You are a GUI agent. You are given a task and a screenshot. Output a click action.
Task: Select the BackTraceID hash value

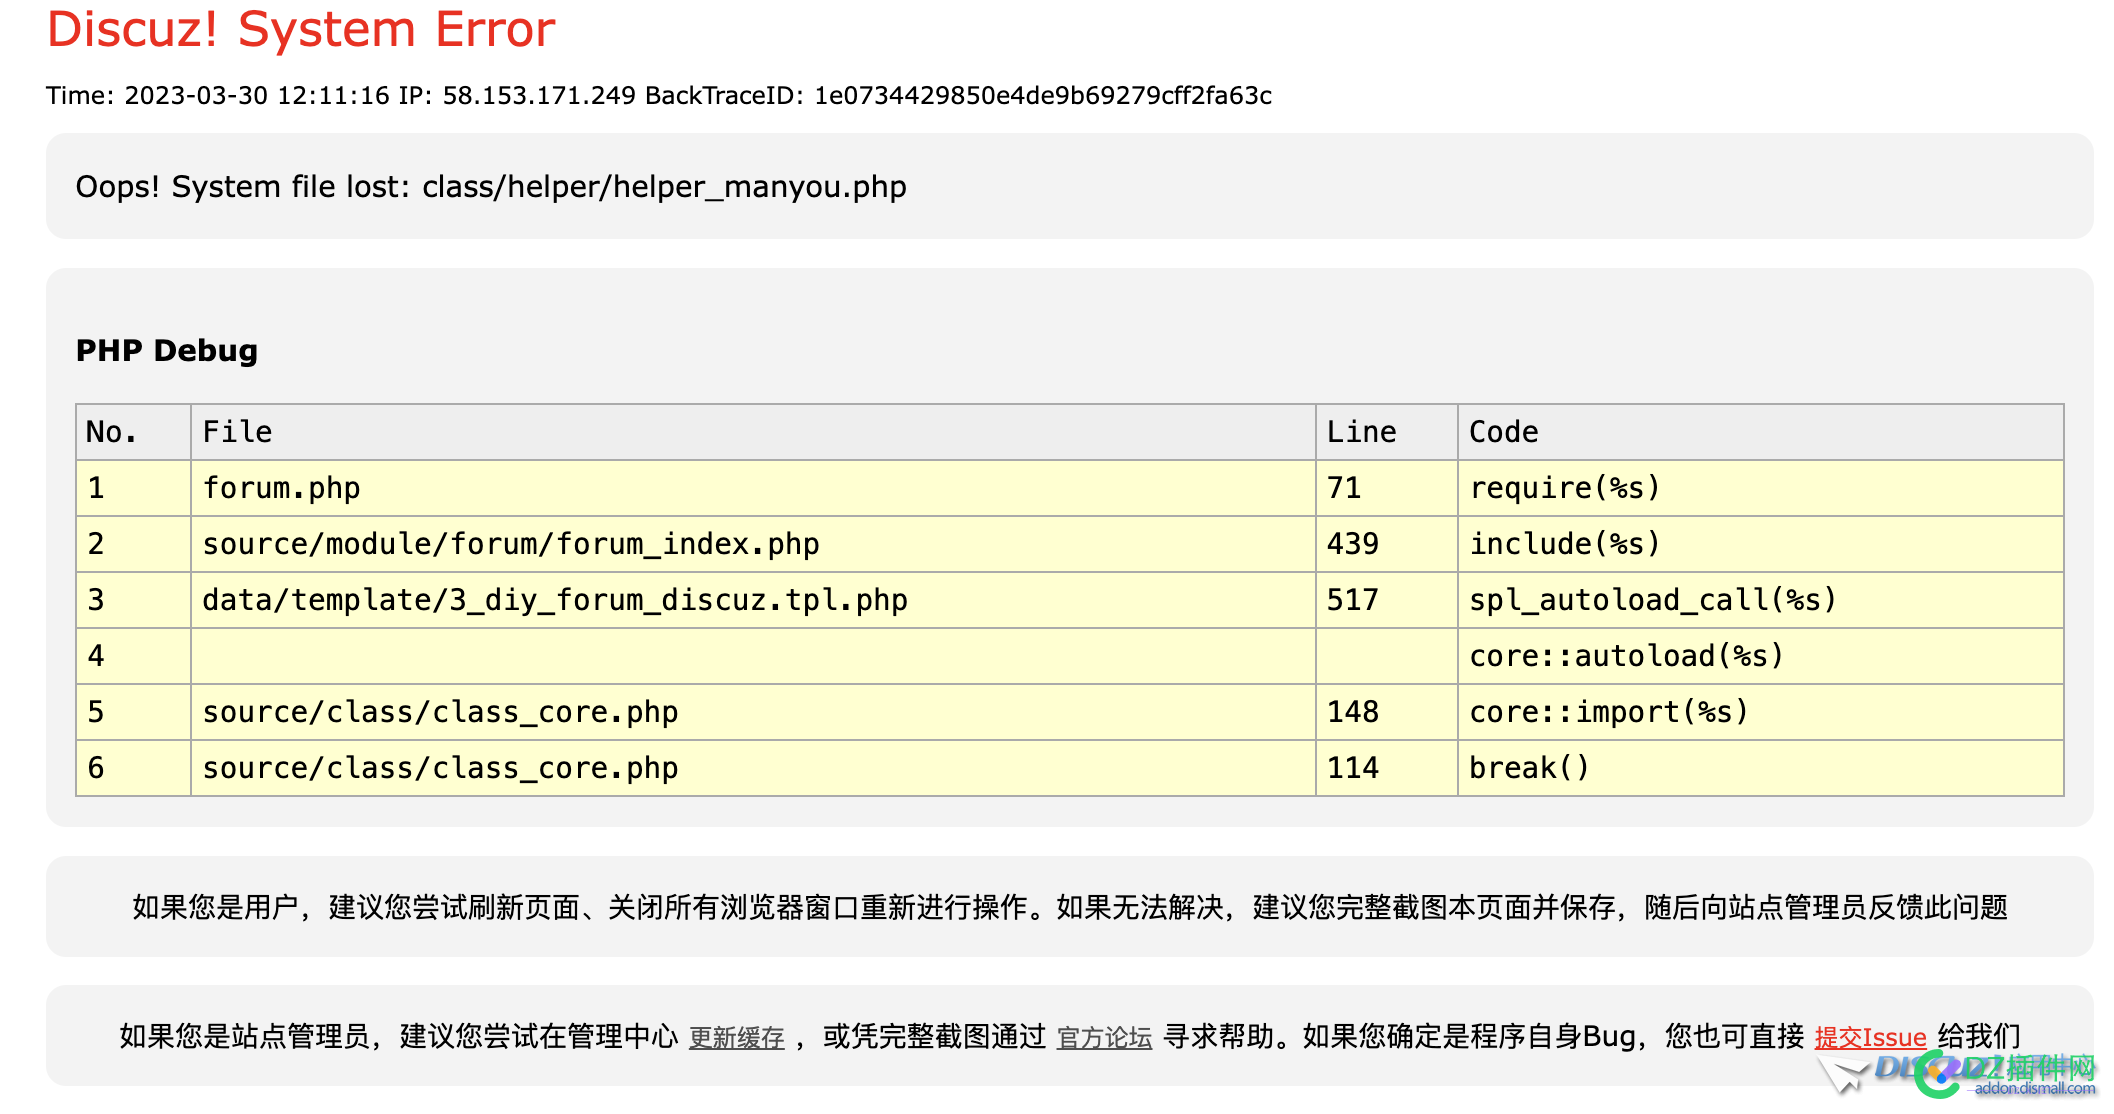(x=1043, y=96)
